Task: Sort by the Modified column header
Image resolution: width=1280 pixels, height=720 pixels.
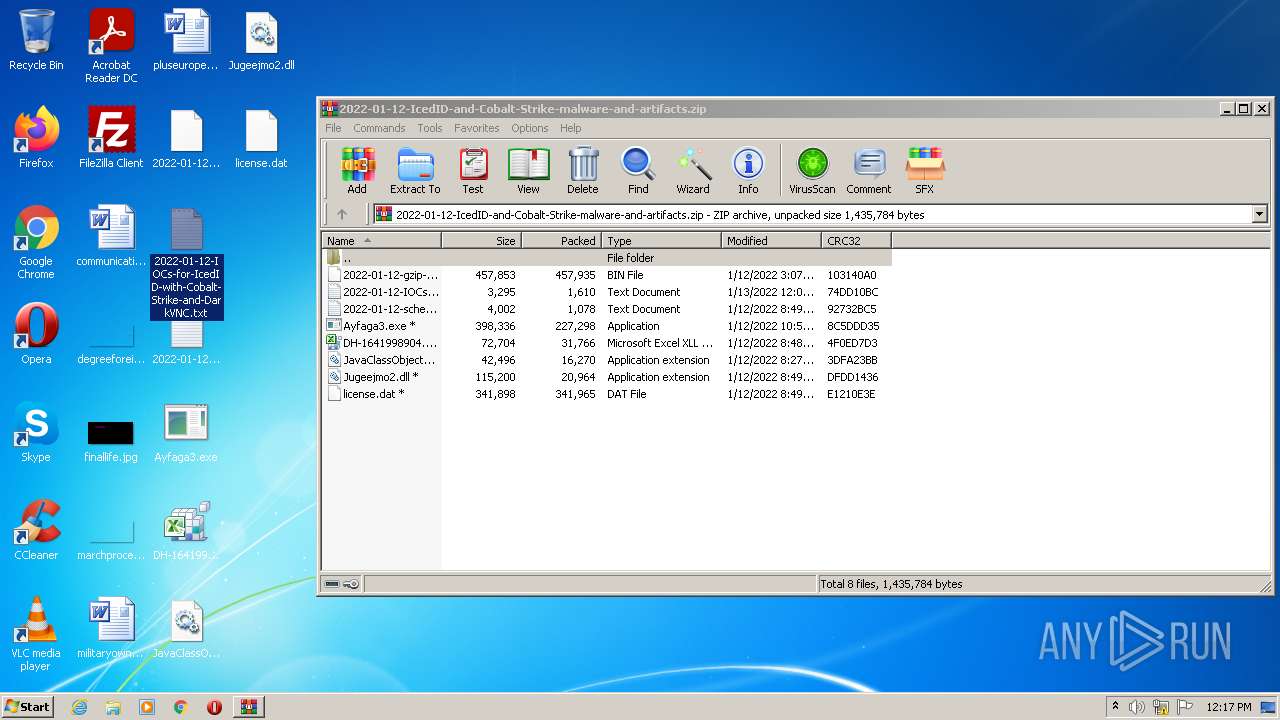Action: pyautogui.click(x=772, y=241)
